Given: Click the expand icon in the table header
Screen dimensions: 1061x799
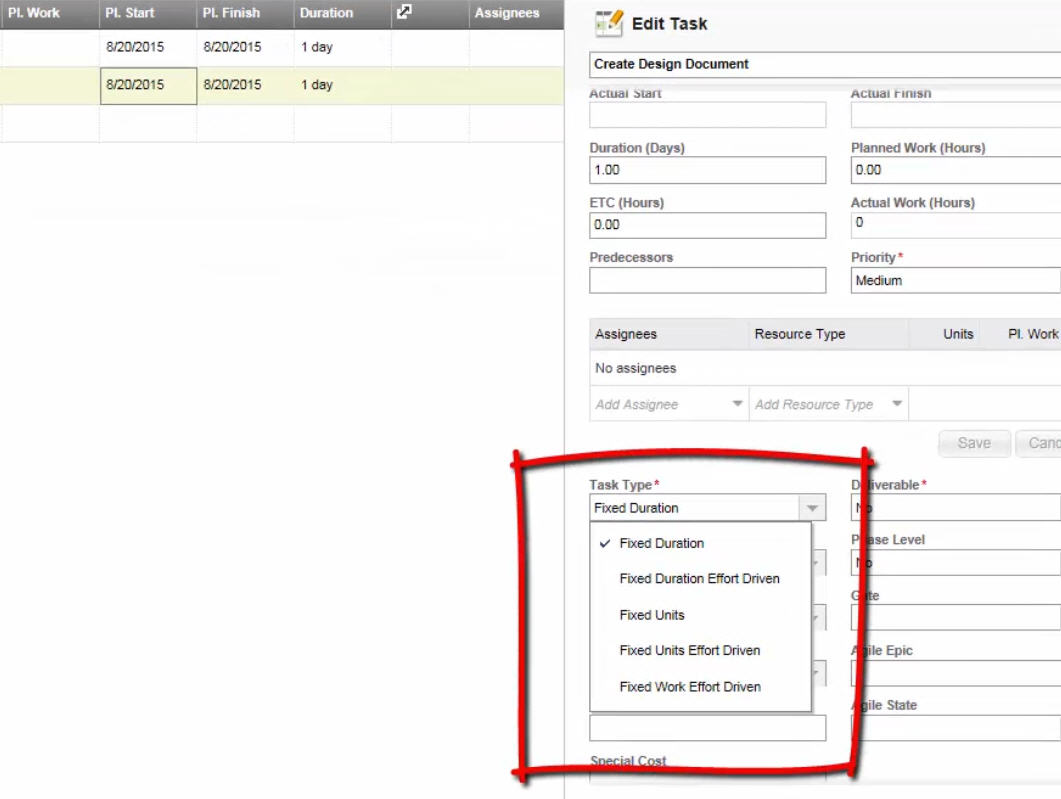Looking at the screenshot, I should point(404,12).
